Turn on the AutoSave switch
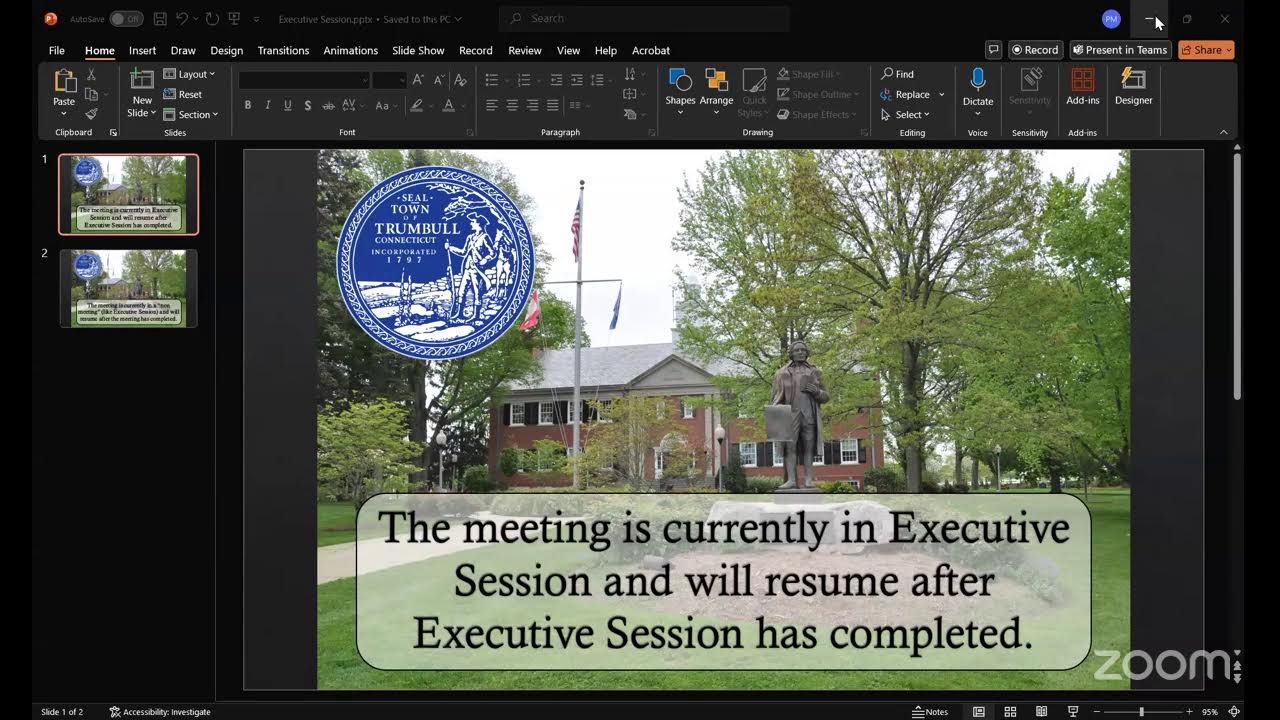Screen dimensions: 1280x720 click(126, 19)
